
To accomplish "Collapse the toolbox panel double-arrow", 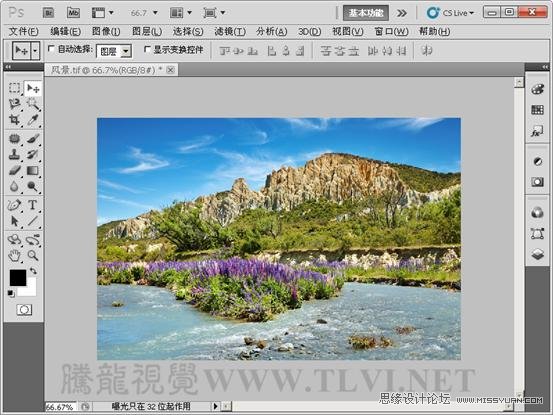I will 8,67.
